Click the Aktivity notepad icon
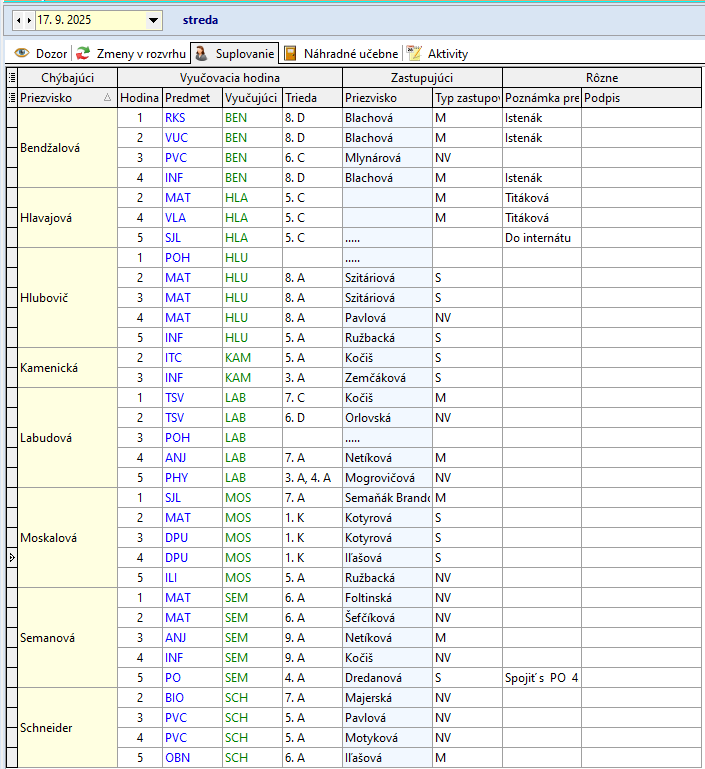The height and width of the screenshot is (769, 705). tap(414, 53)
